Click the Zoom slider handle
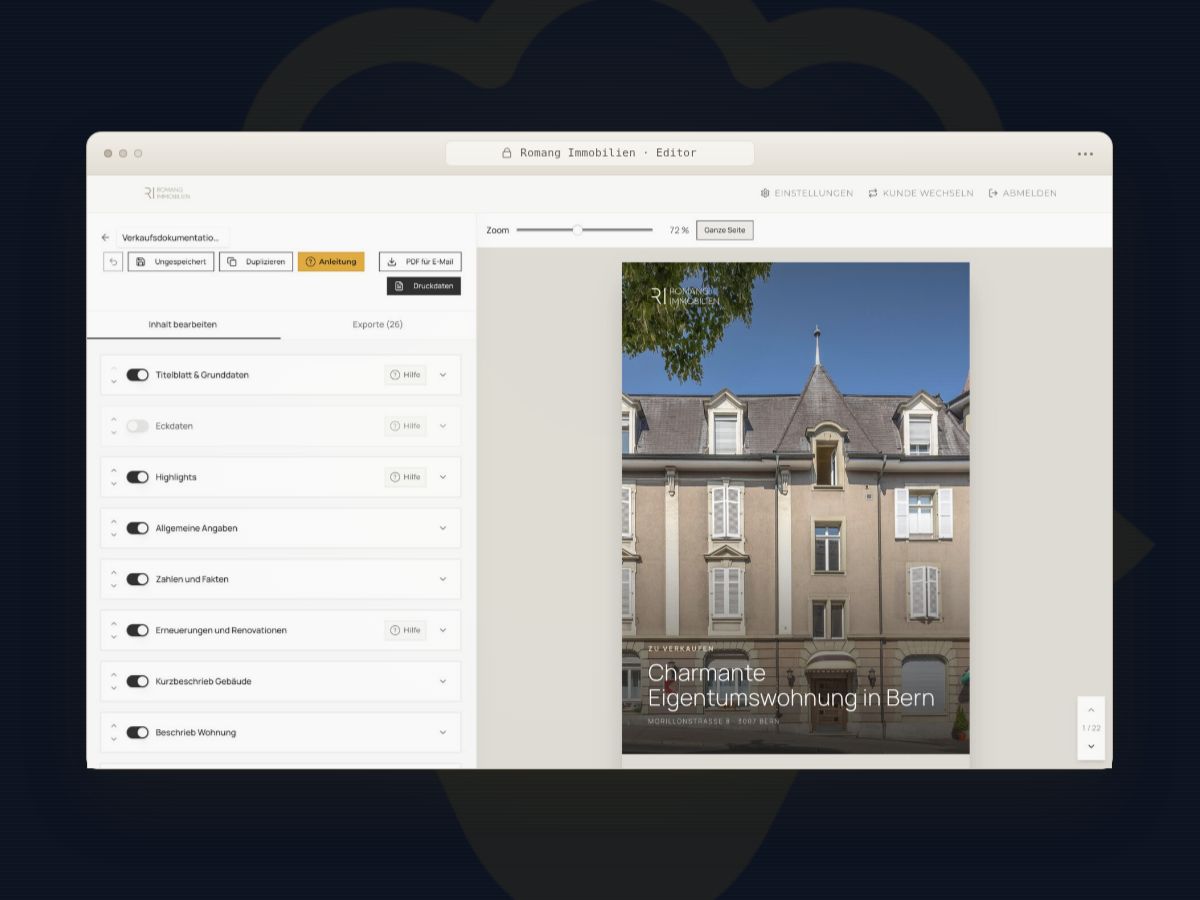Image resolution: width=1200 pixels, height=900 pixels. click(577, 230)
